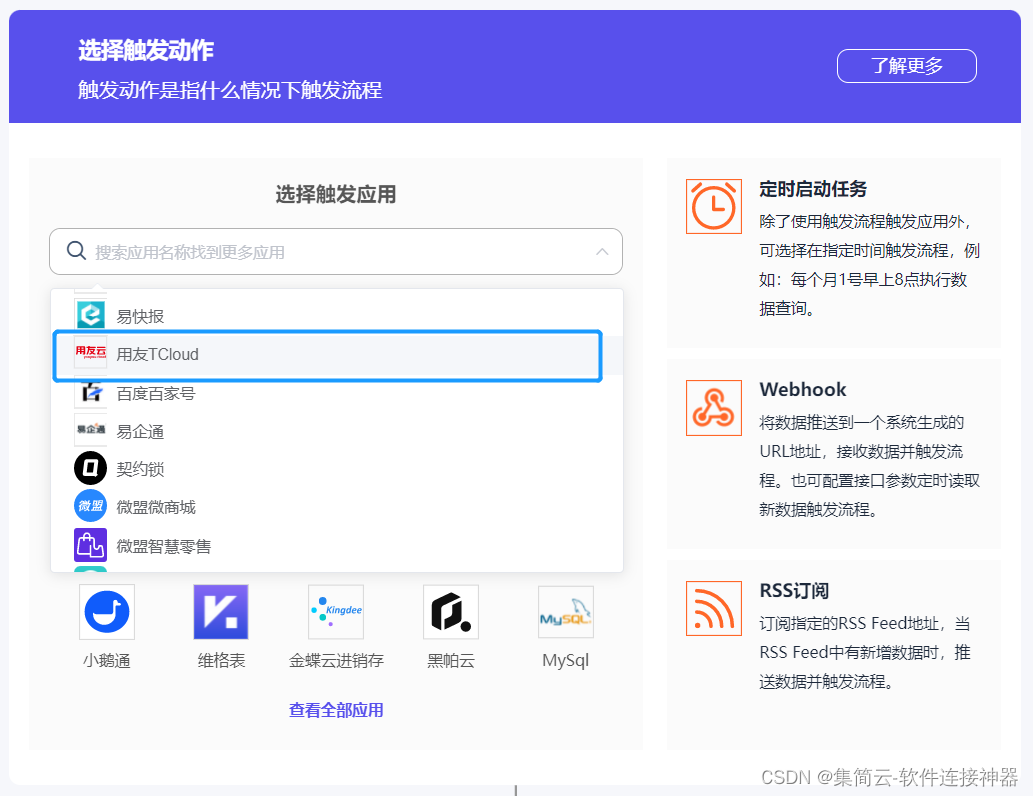Click 微盟智慧零售 label text
Viewport: 1033px width, 796px height.
[163, 546]
